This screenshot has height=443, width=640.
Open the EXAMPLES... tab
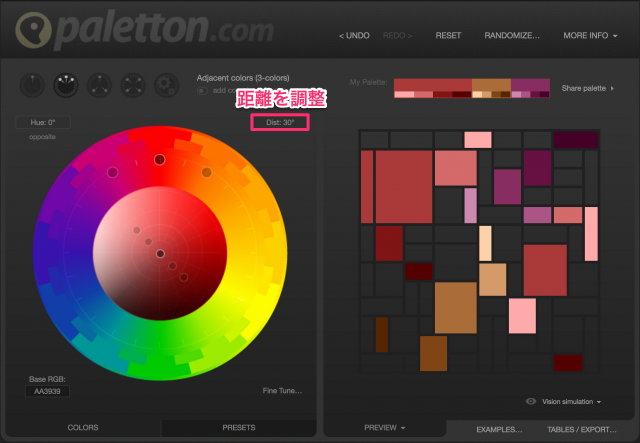[x=499, y=430]
